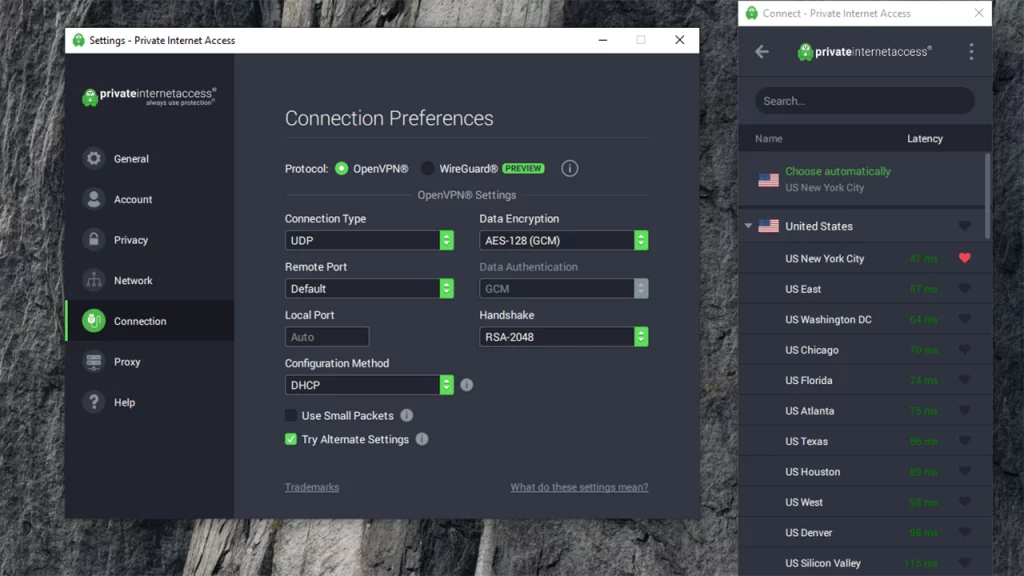
Task: Open Connection Type UDP dropdown
Action: tap(369, 240)
